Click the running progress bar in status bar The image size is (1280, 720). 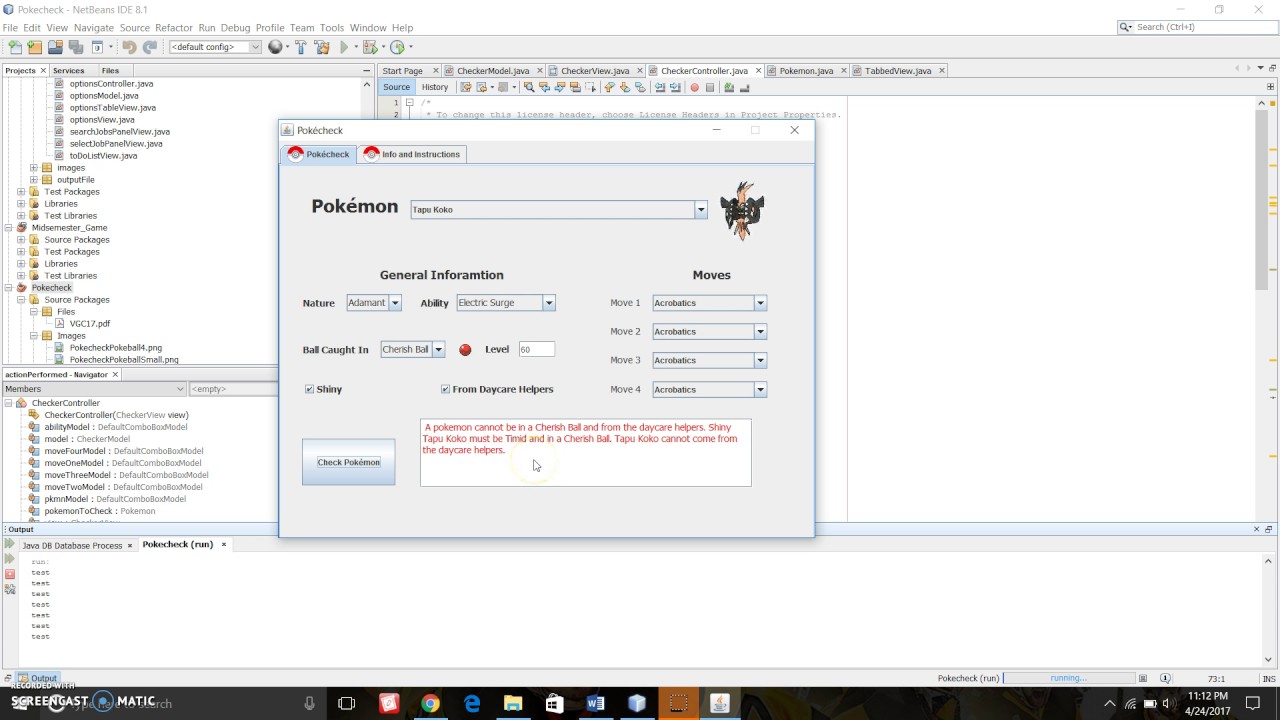[x=1068, y=678]
